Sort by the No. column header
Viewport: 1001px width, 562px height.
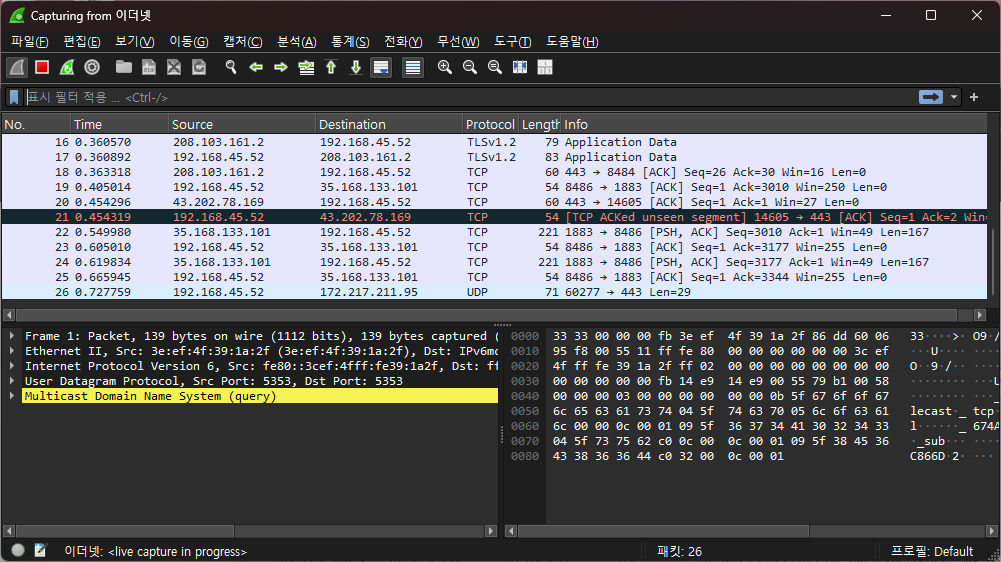pyautogui.click(x=36, y=125)
